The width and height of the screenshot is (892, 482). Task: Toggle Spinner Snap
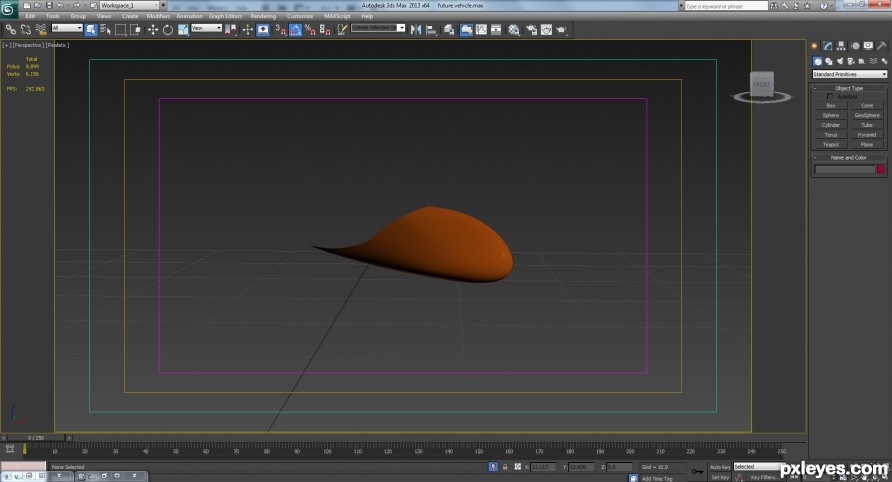point(325,30)
